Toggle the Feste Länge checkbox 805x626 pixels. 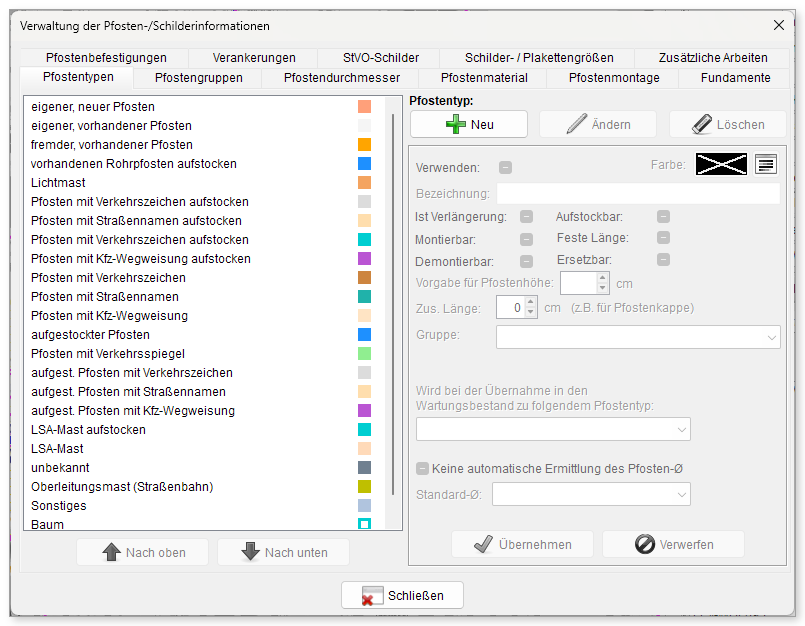pos(663,238)
